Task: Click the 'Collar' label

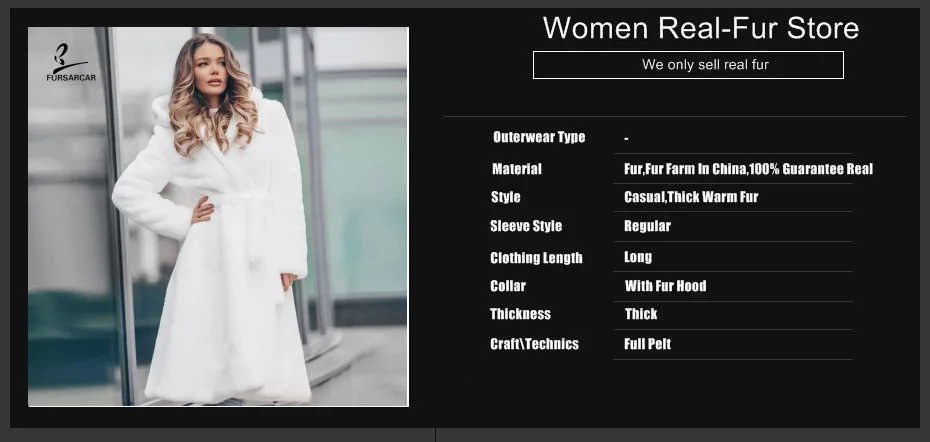Action: pyautogui.click(x=508, y=286)
